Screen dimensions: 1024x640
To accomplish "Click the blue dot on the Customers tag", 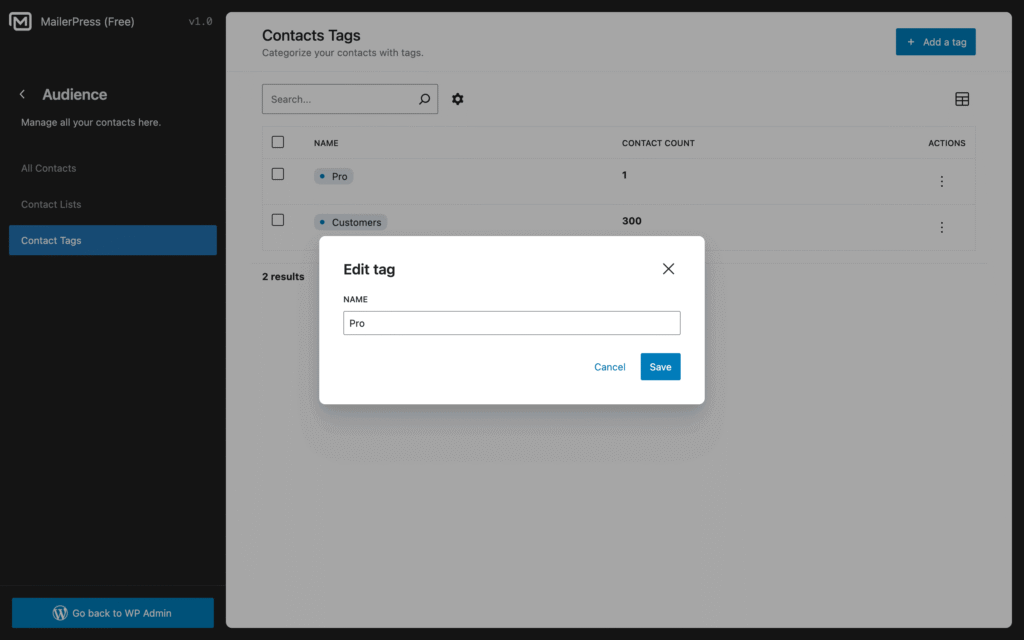I will pyautogui.click(x=323, y=222).
